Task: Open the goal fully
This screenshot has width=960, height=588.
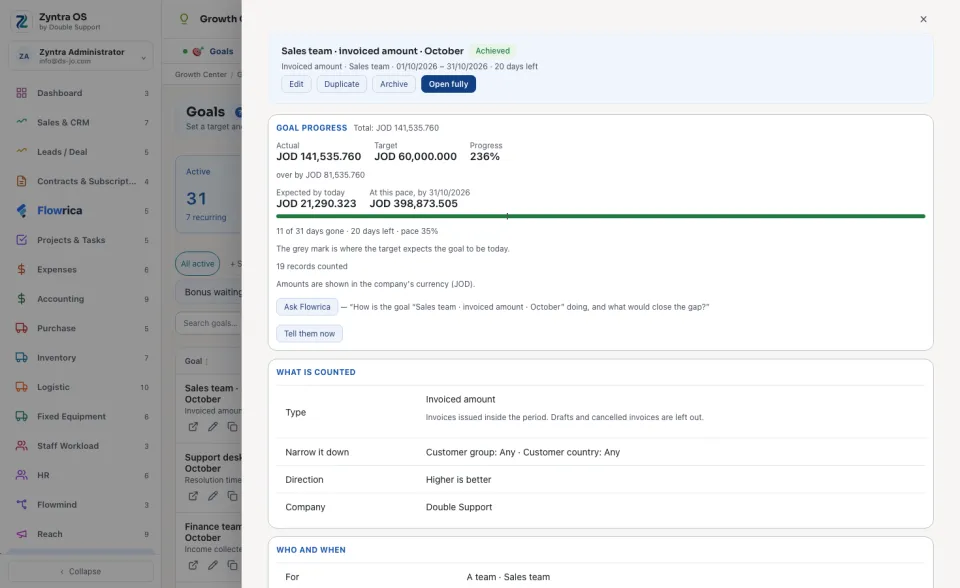Action: point(448,84)
